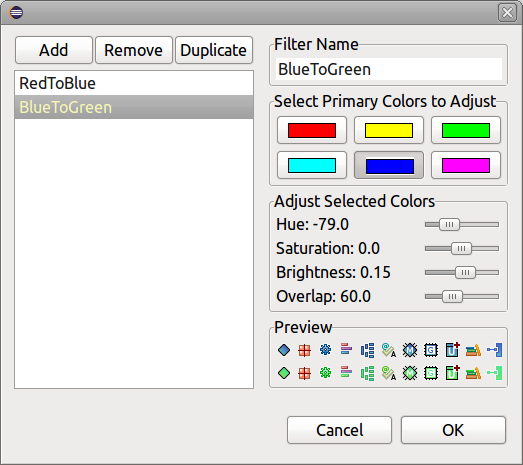Toggle the green primary color
The height and width of the screenshot is (465, 523).
tap(466, 130)
